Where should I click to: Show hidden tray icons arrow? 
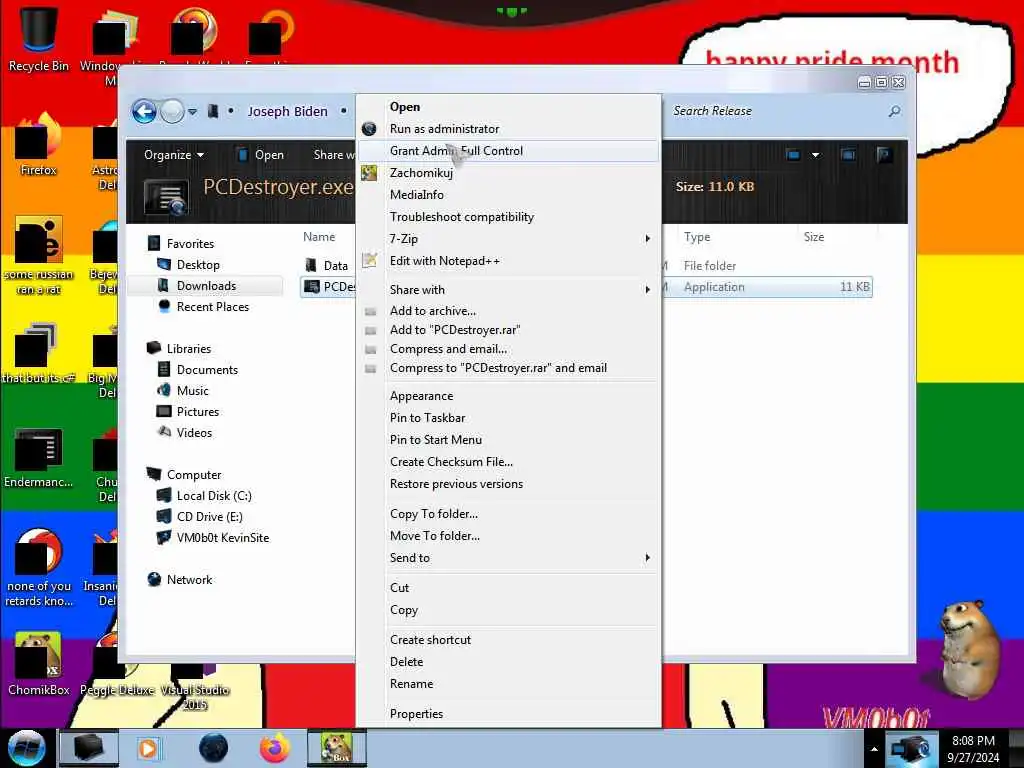click(x=874, y=748)
